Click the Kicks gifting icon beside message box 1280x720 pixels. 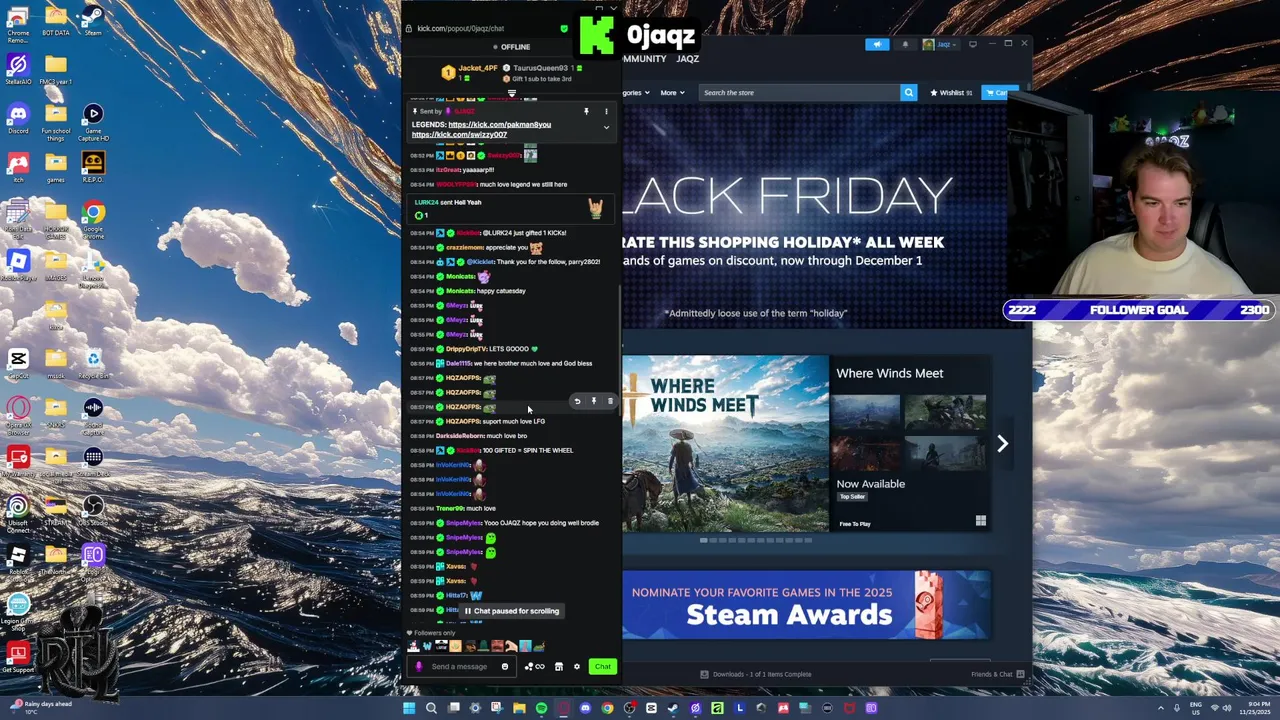(534, 667)
